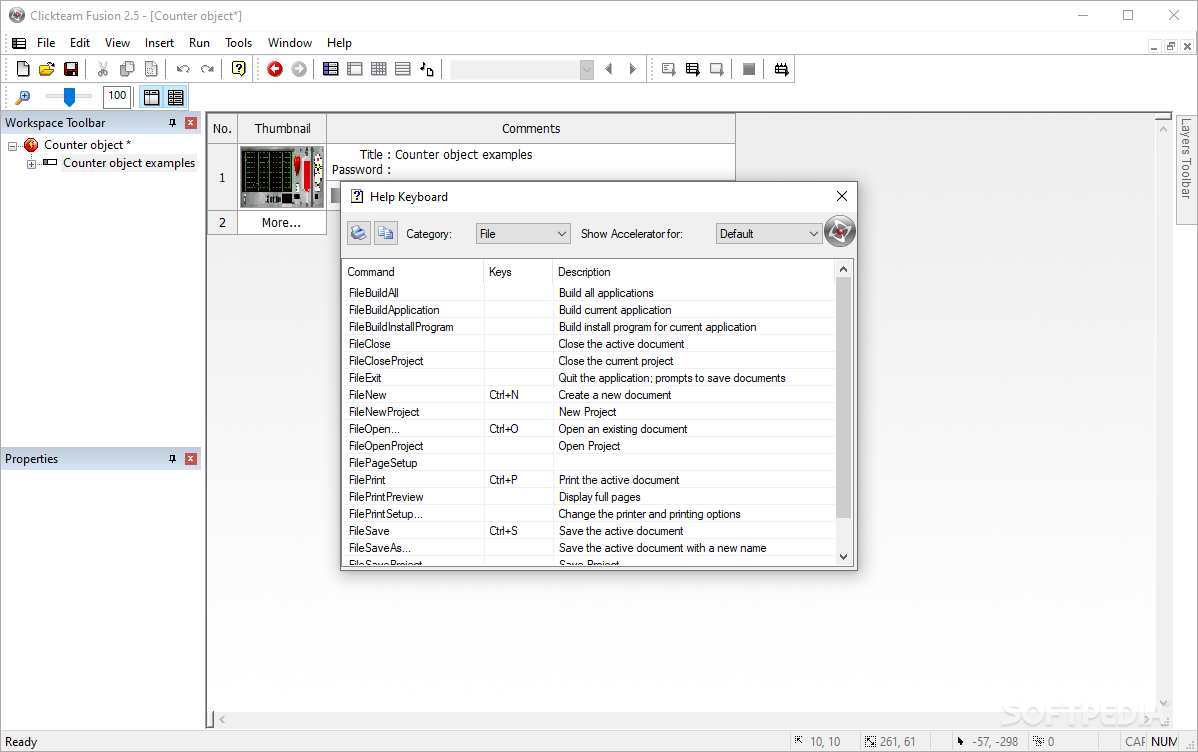This screenshot has width=1198, height=752.
Task: Open the Data elements icon
Action: (427, 70)
